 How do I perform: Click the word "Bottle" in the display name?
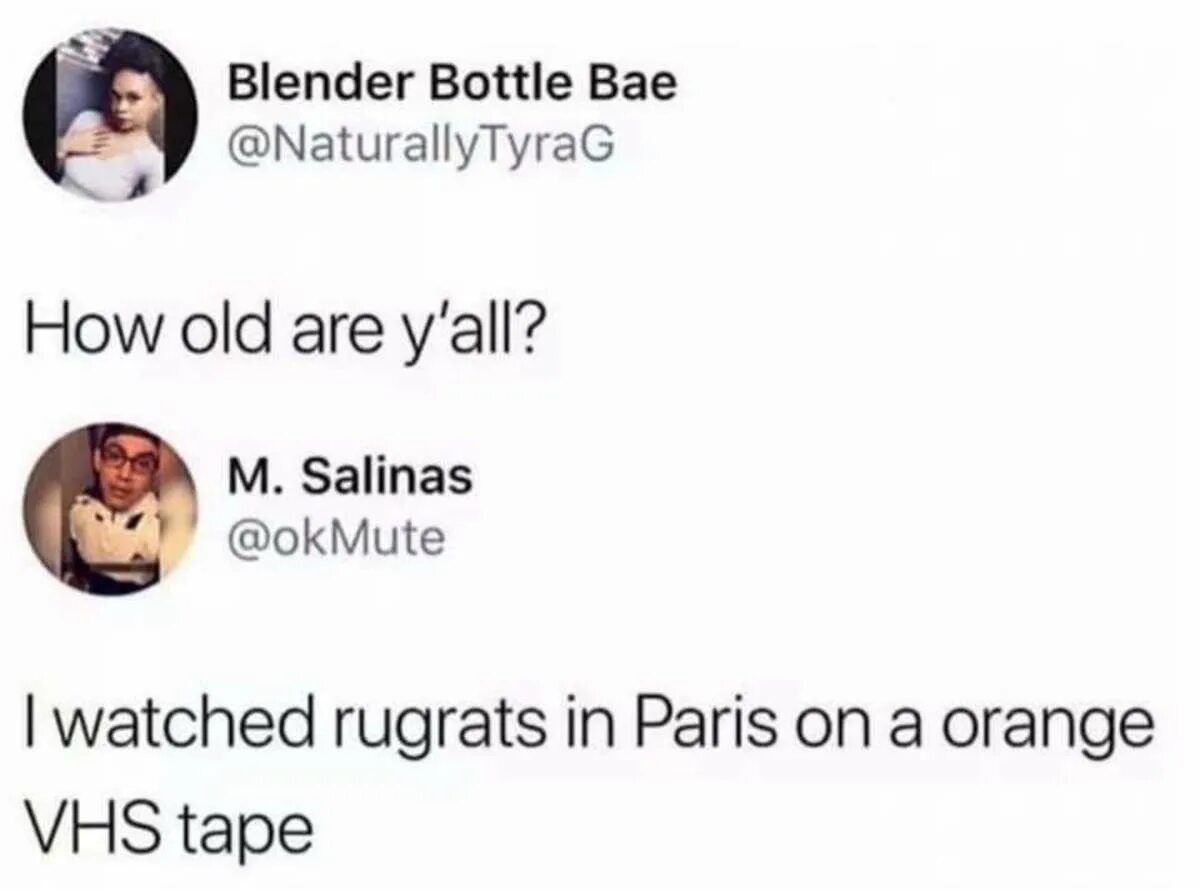tap(498, 84)
